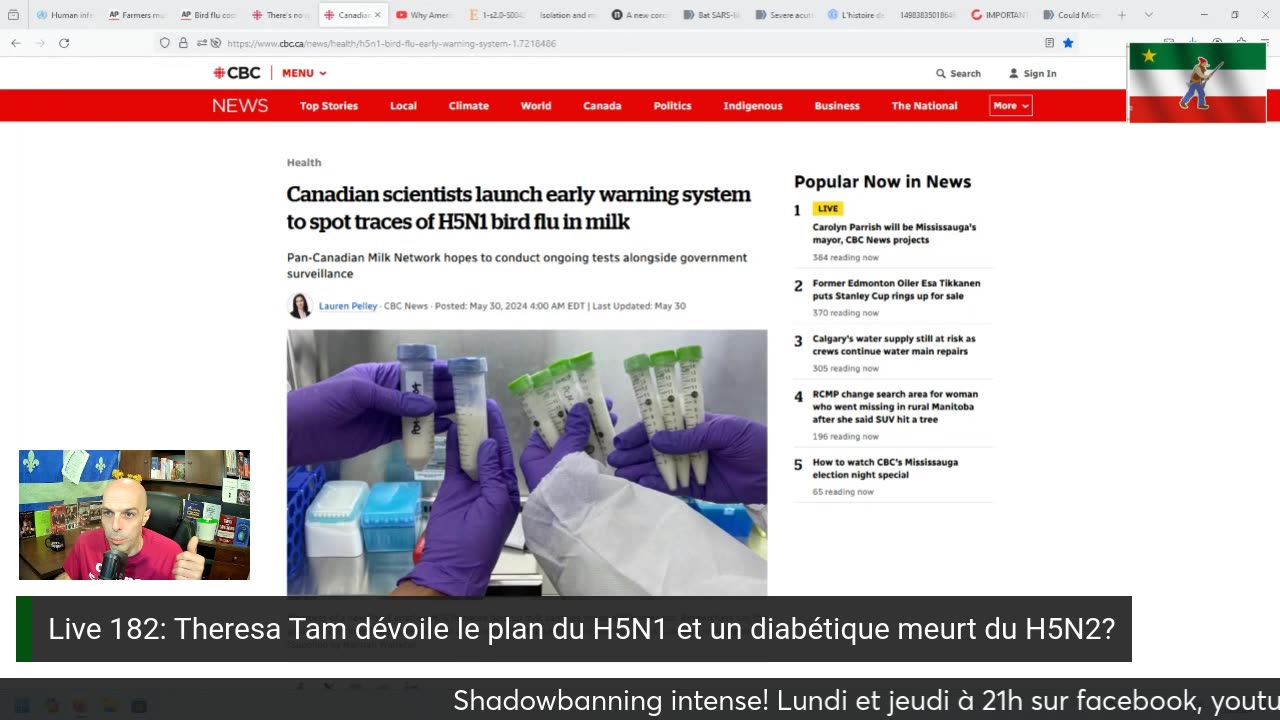The image size is (1280, 720).
Task: Switch to the 'IMPORTANT' tab
Action: point(1001,15)
